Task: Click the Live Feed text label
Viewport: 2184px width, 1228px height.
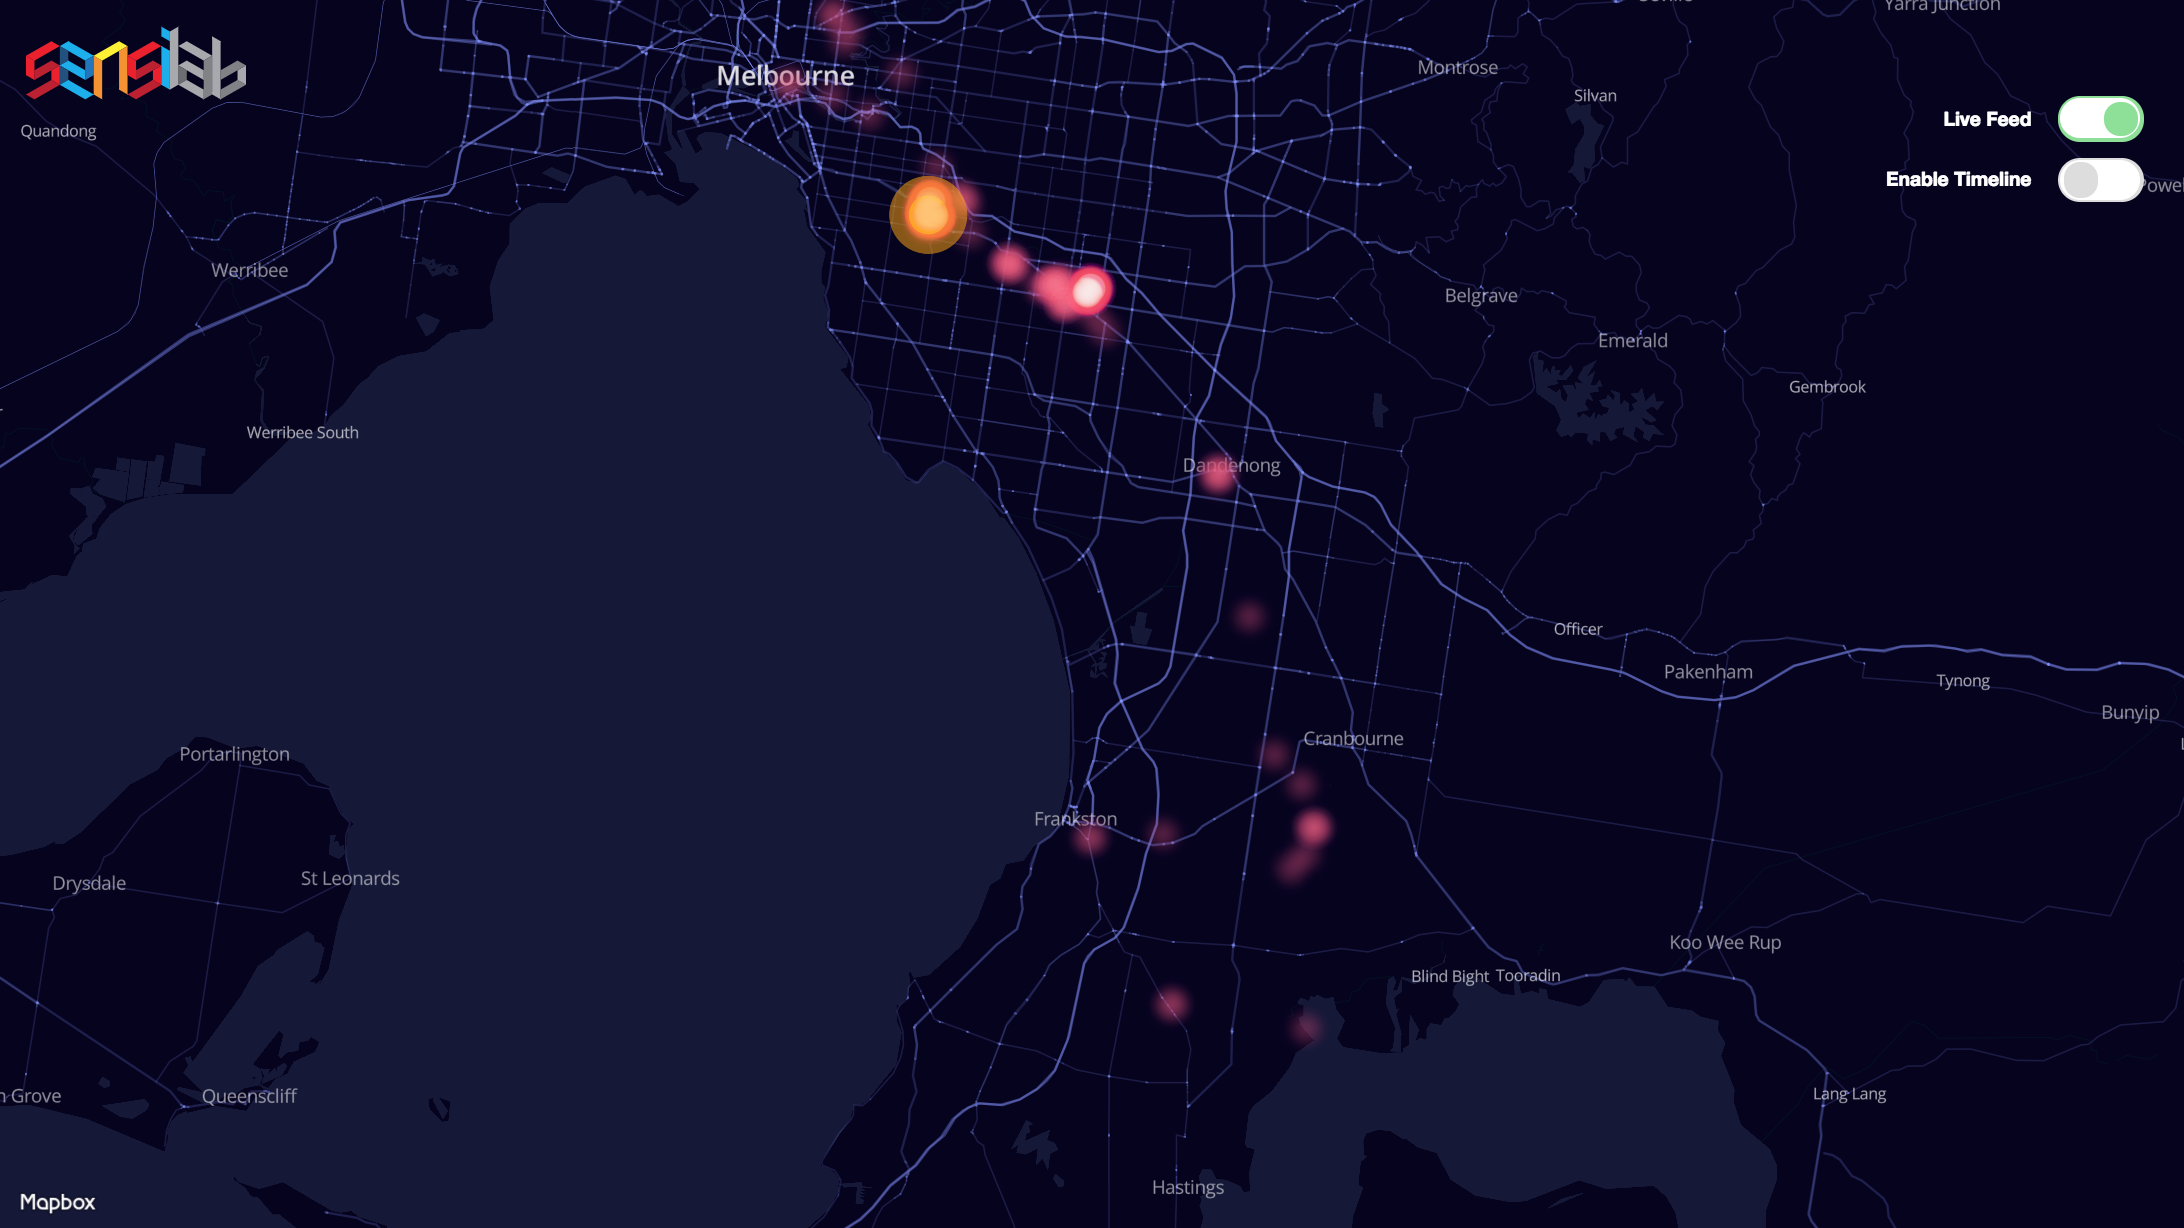Action: 1986,119
